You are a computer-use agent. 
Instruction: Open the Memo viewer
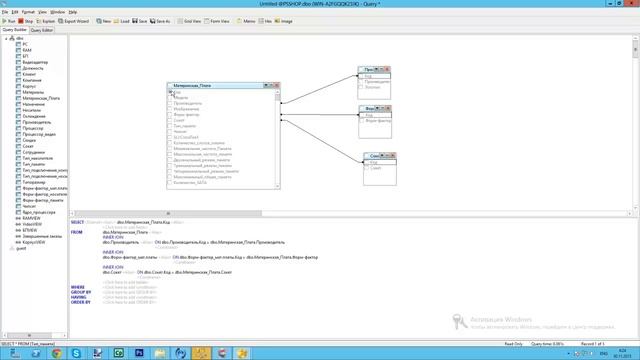pos(246,21)
